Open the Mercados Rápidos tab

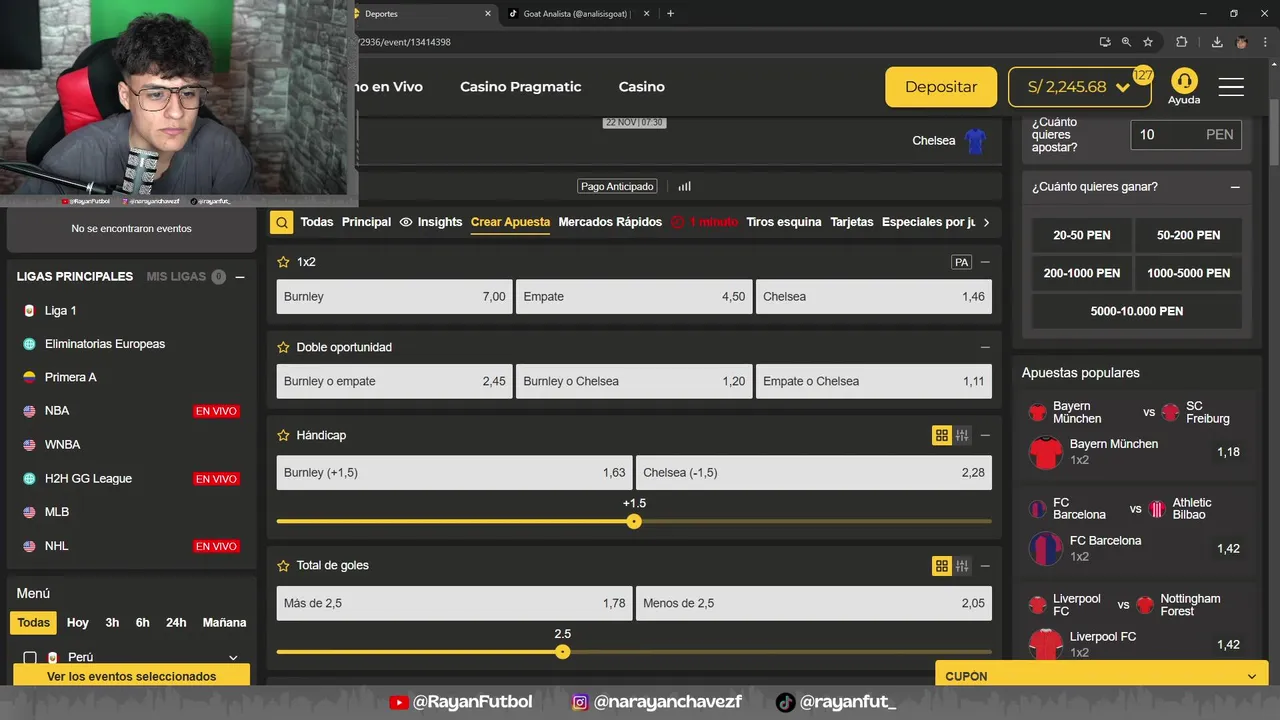pos(610,222)
